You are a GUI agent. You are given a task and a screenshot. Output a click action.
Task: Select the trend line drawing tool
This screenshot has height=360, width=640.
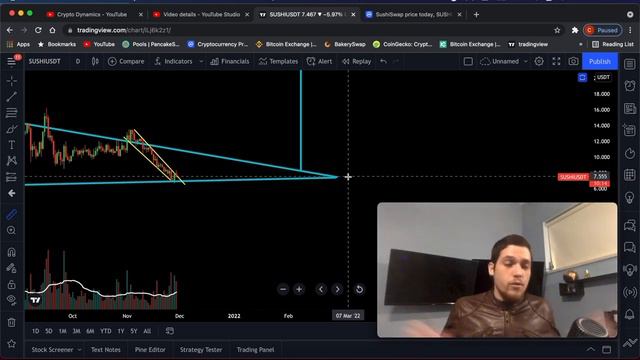click(11, 97)
